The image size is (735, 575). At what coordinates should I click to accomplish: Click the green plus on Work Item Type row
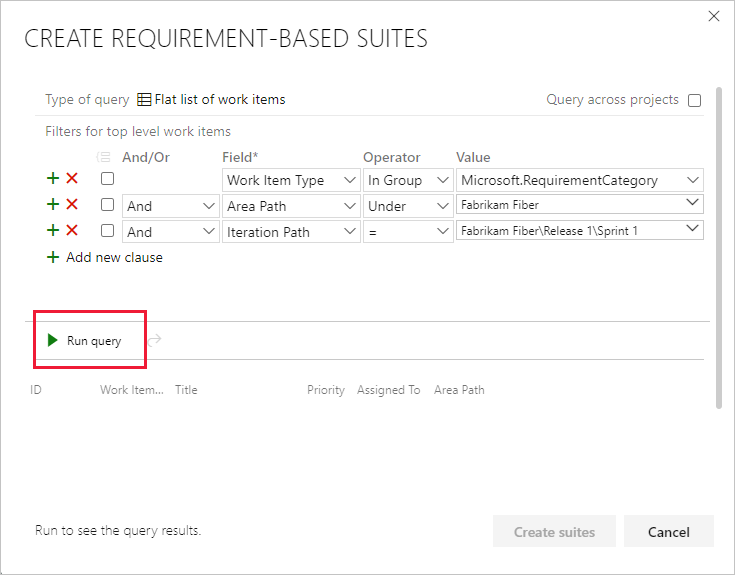point(53,179)
